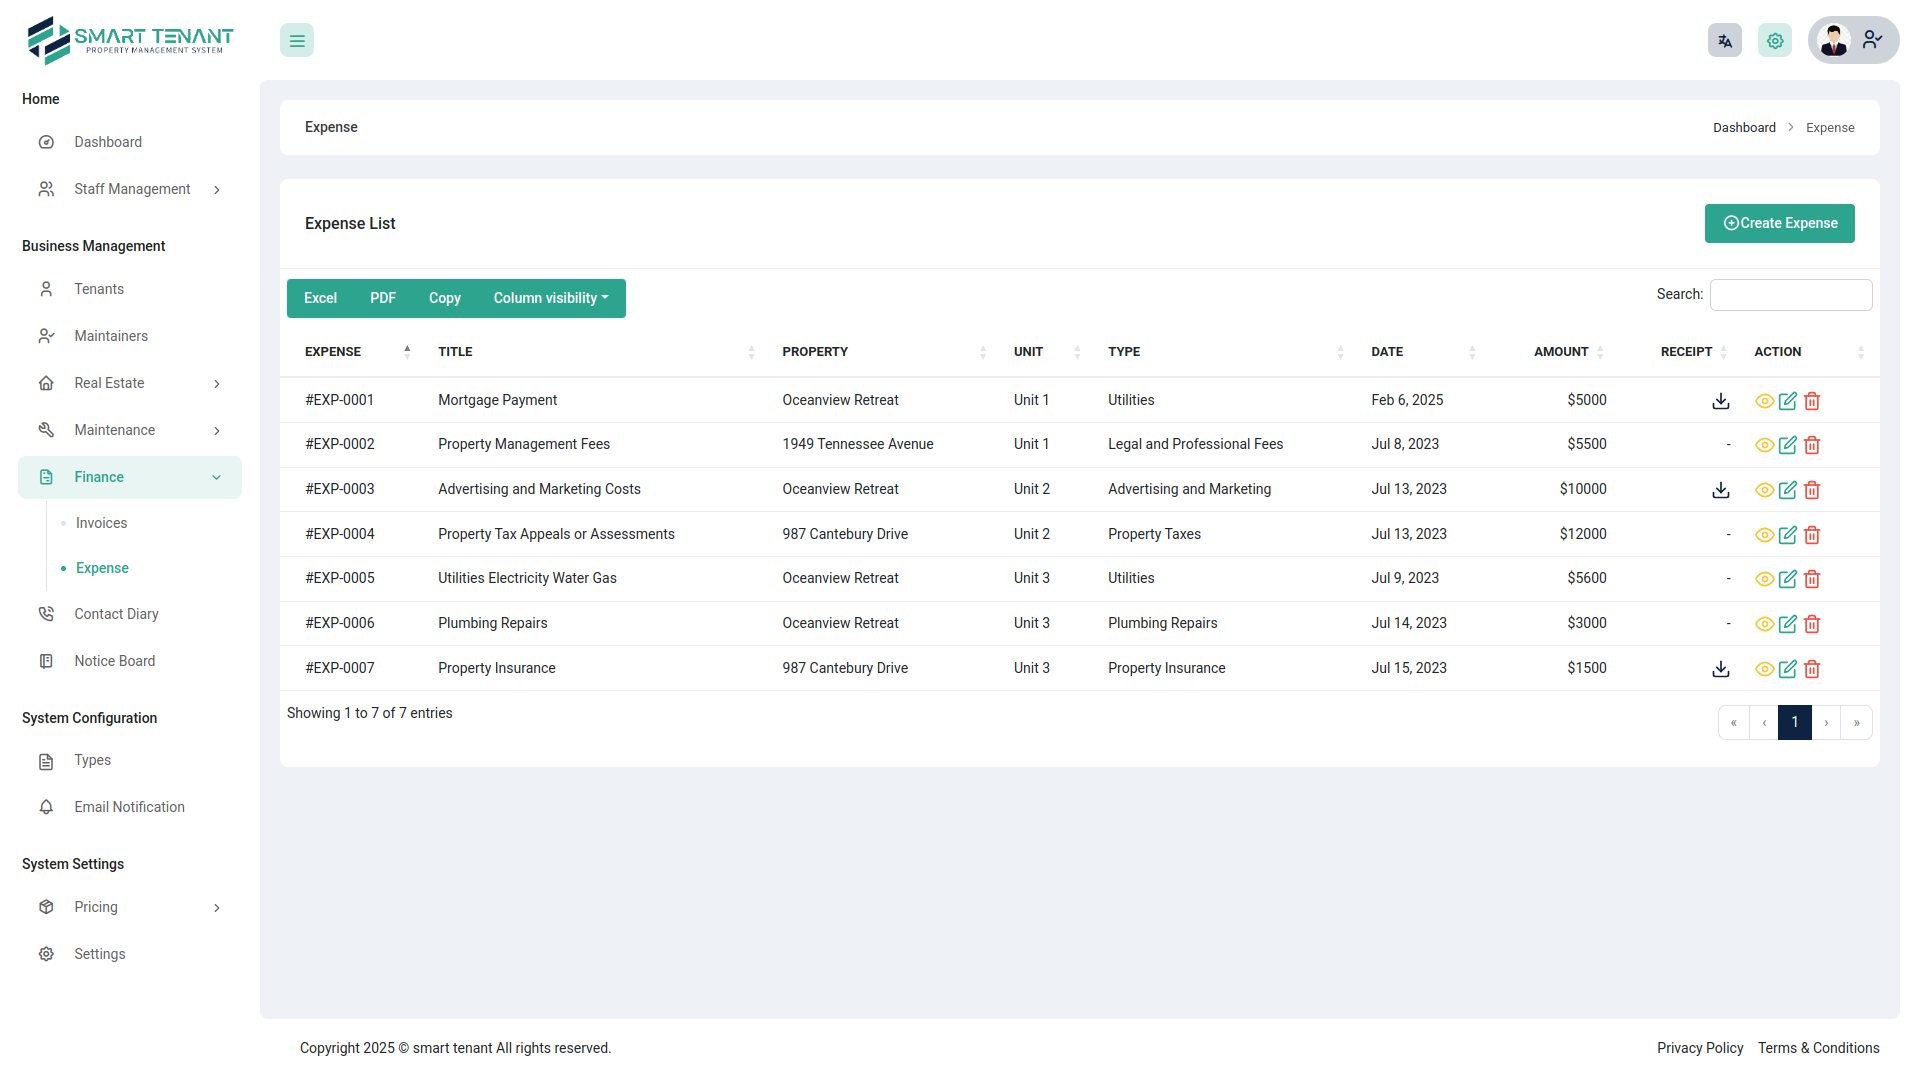View the Utilities Electricity Water Gas expense
Viewport: 1920px width, 1080px height.
tap(1764, 579)
